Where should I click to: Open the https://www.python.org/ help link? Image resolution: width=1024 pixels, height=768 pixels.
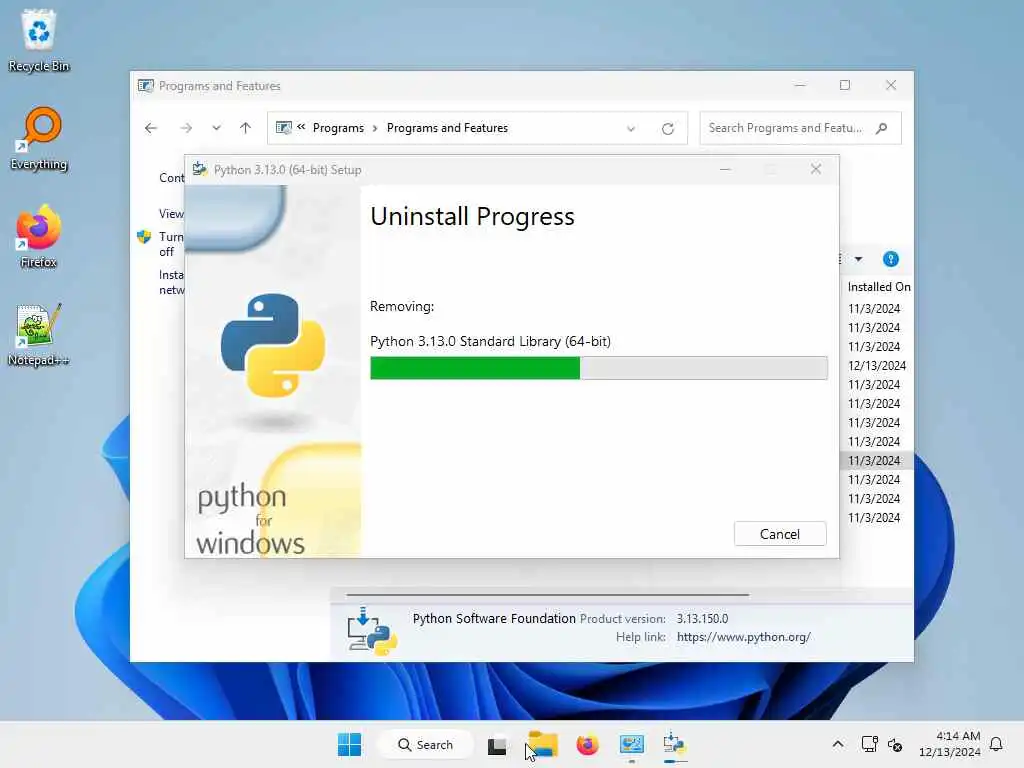pyautogui.click(x=743, y=637)
